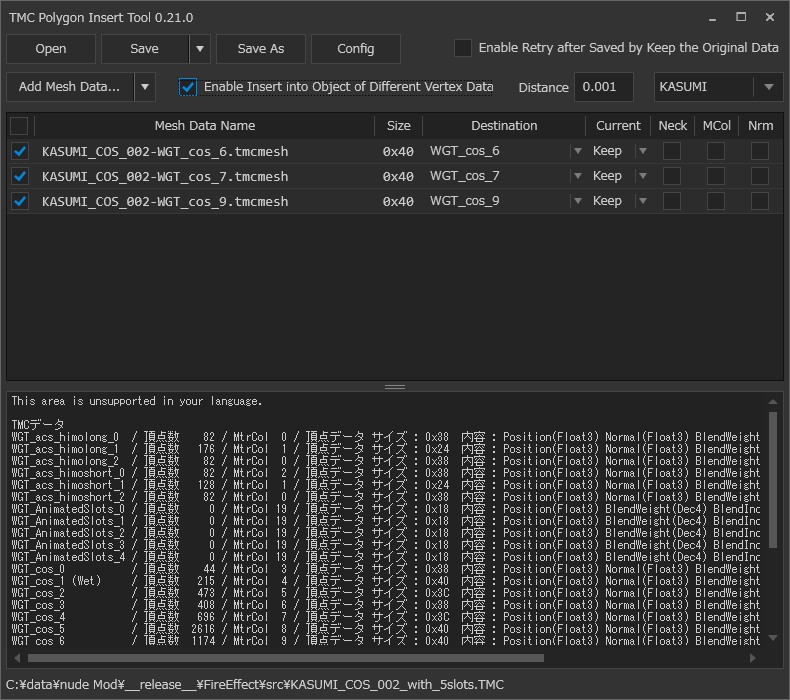Click the Distance input field
This screenshot has width=790, height=700.
point(604,87)
